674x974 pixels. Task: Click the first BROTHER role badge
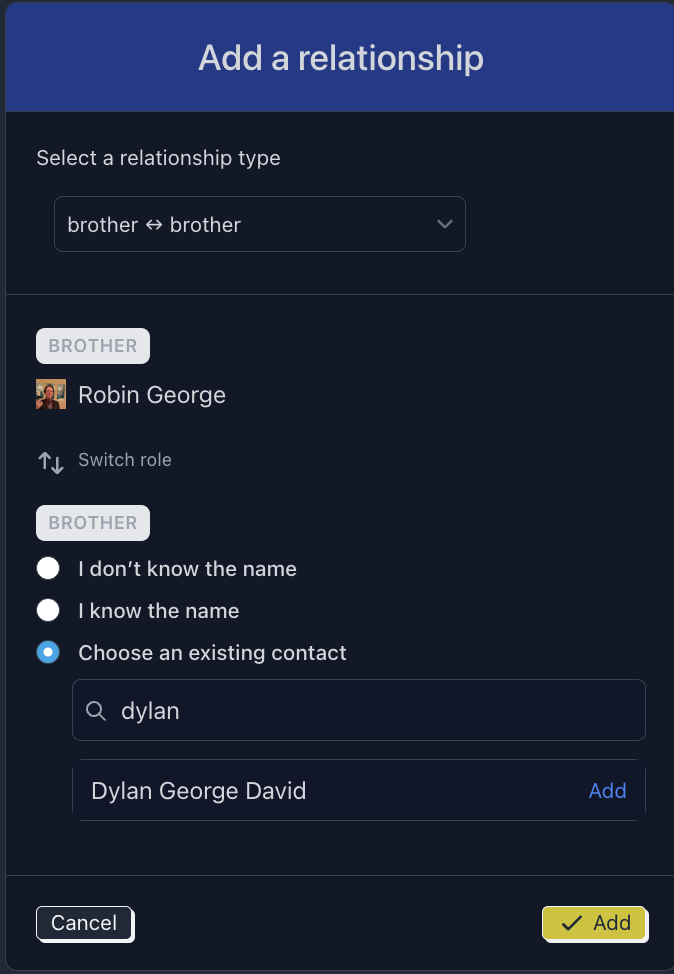[92, 345]
